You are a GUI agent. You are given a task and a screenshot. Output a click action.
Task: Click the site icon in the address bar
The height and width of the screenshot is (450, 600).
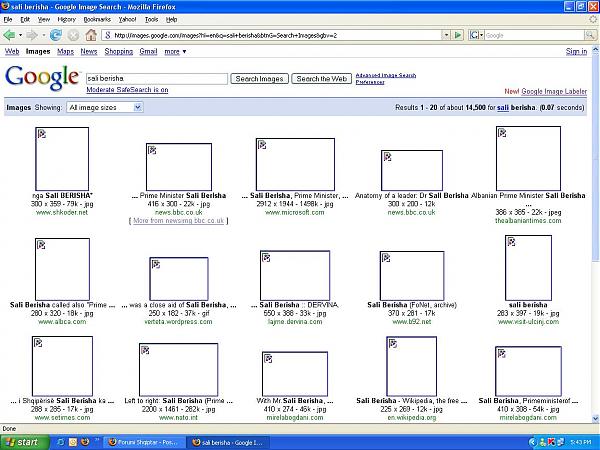[x=108, y=35]
